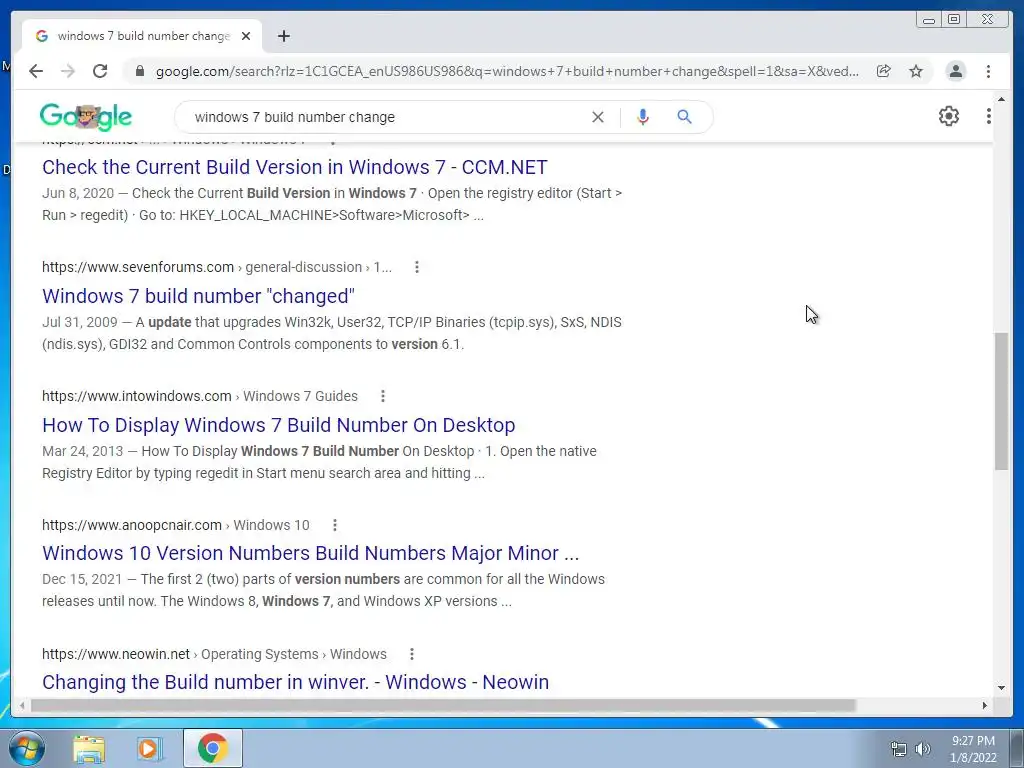The width and height of the screenshot is (1024, 768).
Task: View site info via the padlock icon
Action: click(139, 71)
